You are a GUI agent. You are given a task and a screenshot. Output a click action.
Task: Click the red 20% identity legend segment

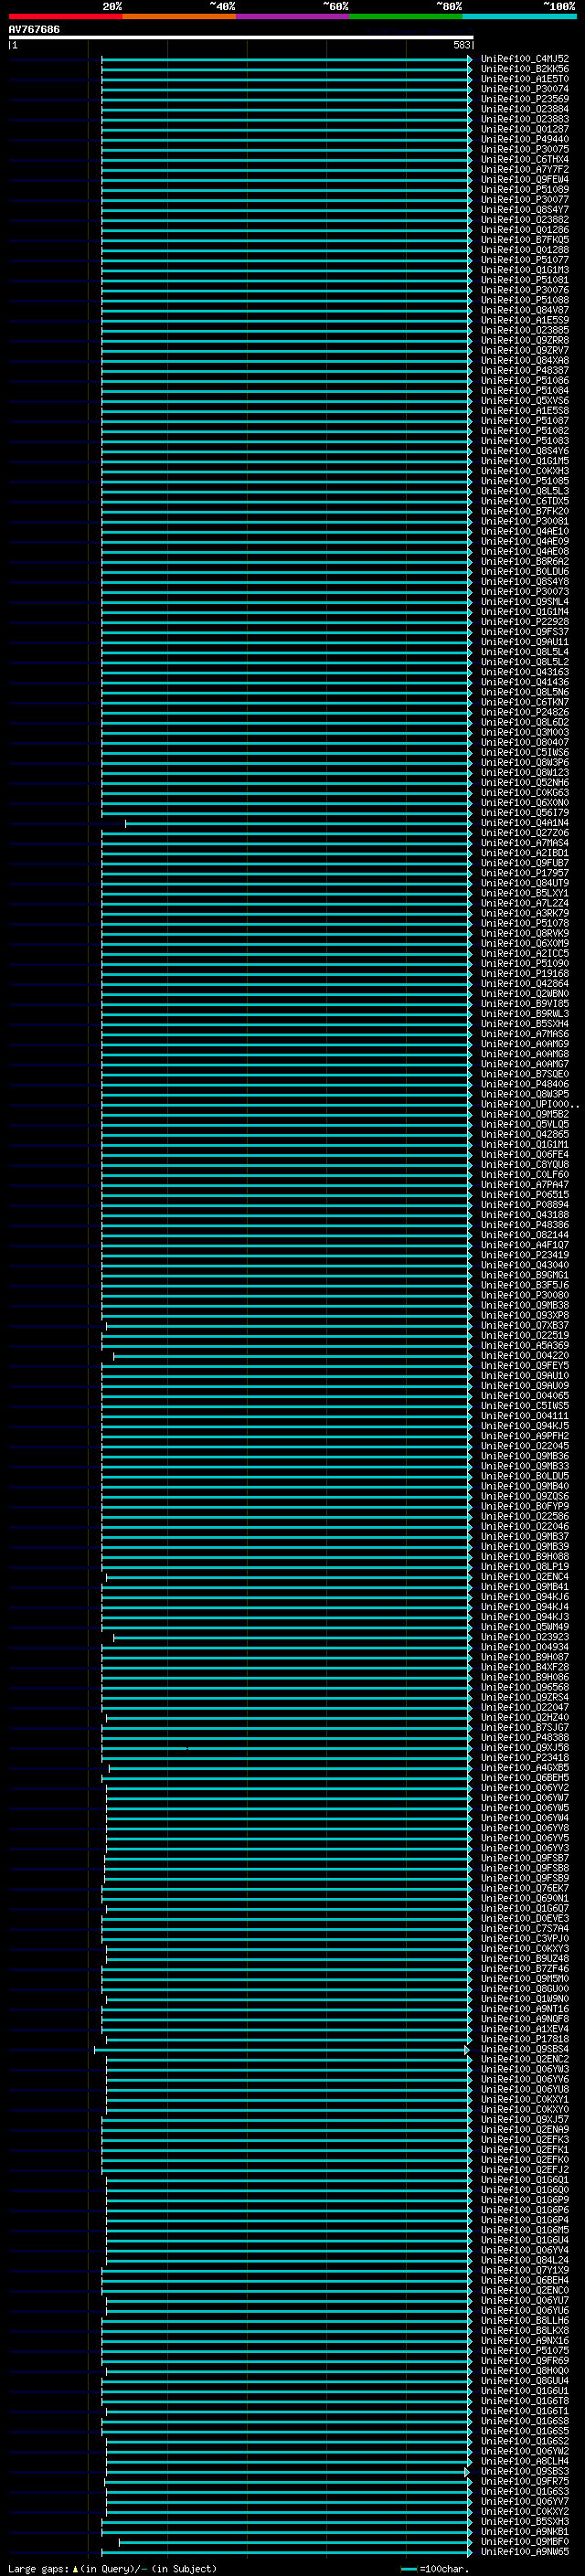coord(65,16)
